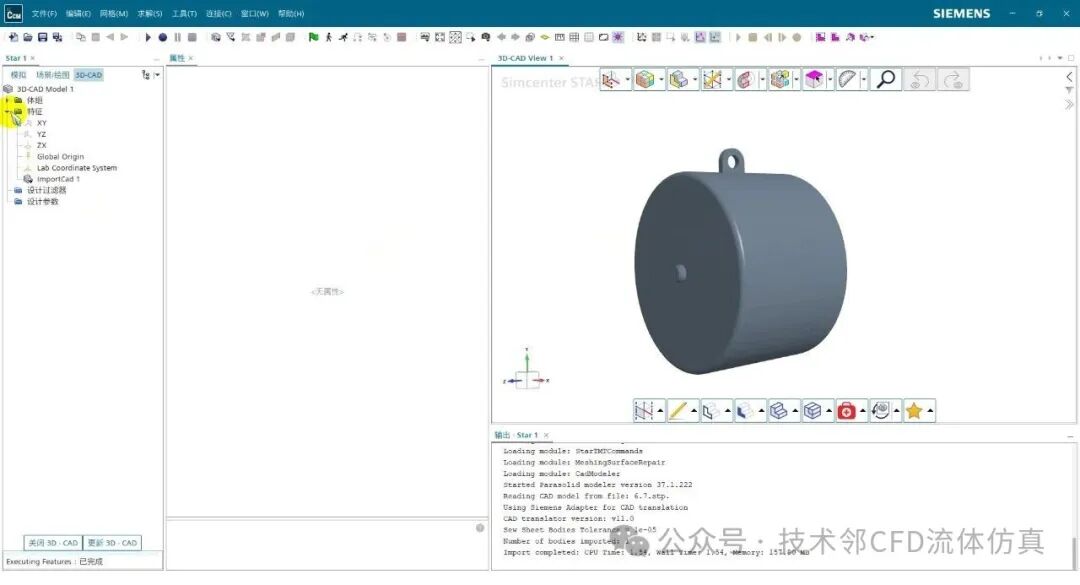Click the magenta-top cube selection icon
1080x585 pixels.
[813, 80]
